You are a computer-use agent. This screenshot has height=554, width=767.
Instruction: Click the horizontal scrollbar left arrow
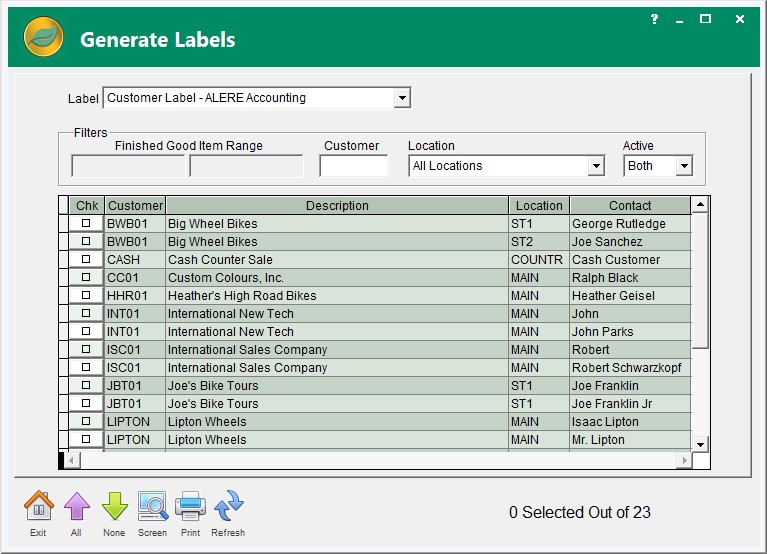(x=72, y=460)
